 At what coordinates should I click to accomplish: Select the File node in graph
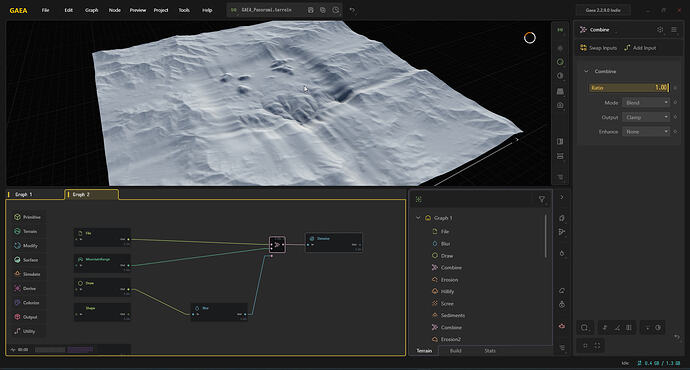coord(102,237)
